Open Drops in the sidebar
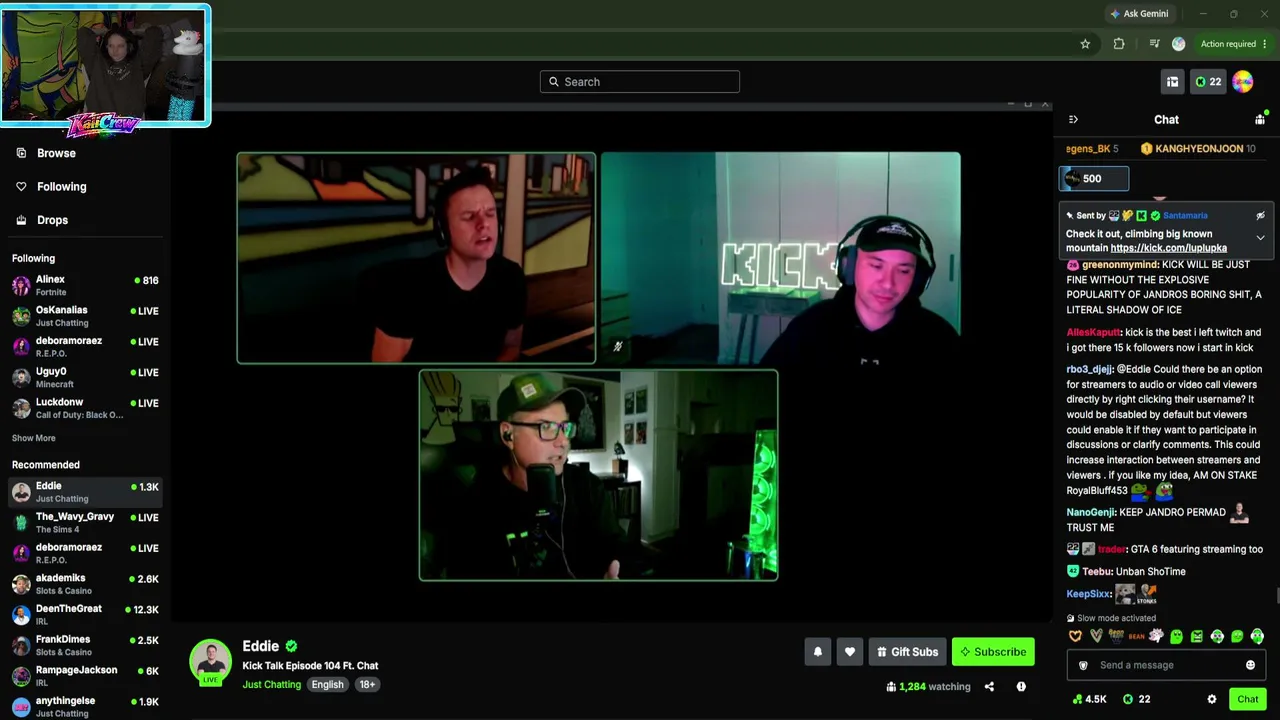Screen dimensions: 1280x720 click(x=84, y=220)
